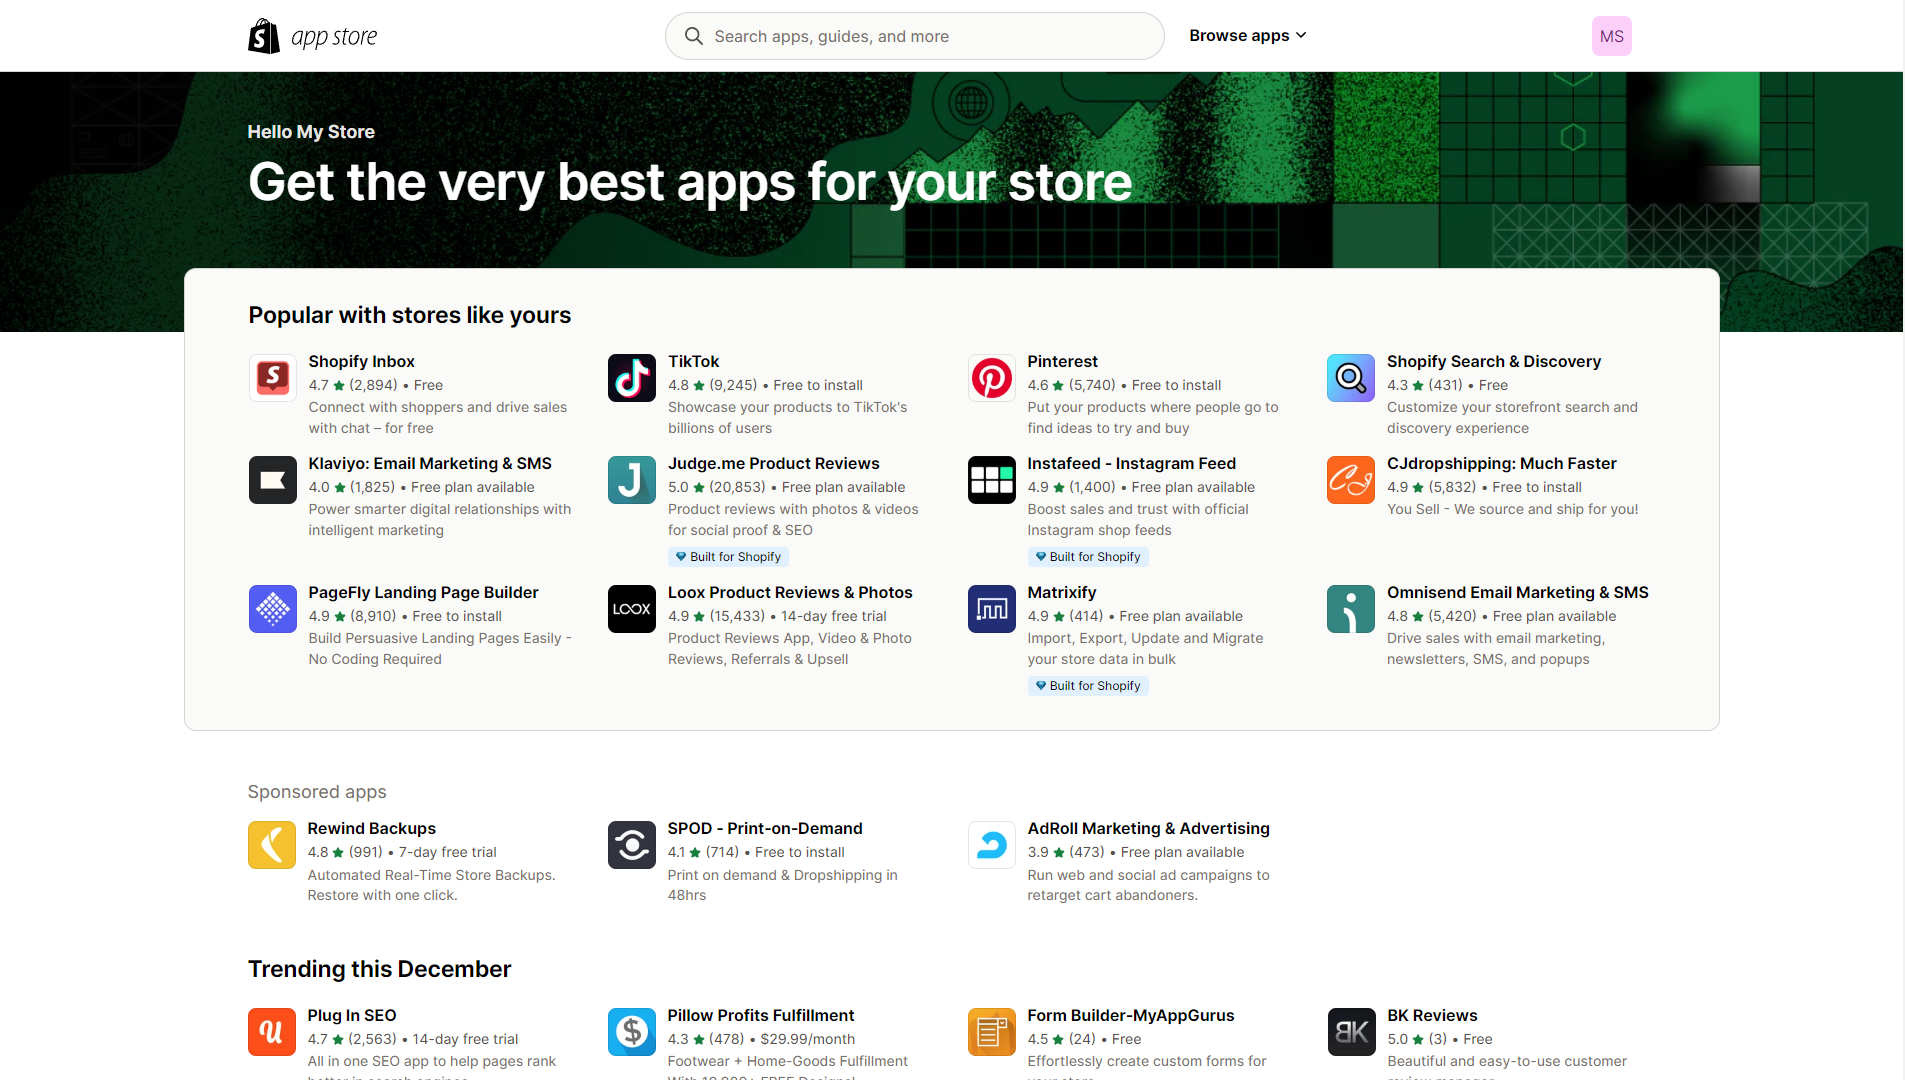Click Built for Shopify badge under Instafeed
Viewport: 1905px width, 1080px height.
click(x=1088, y=557)
